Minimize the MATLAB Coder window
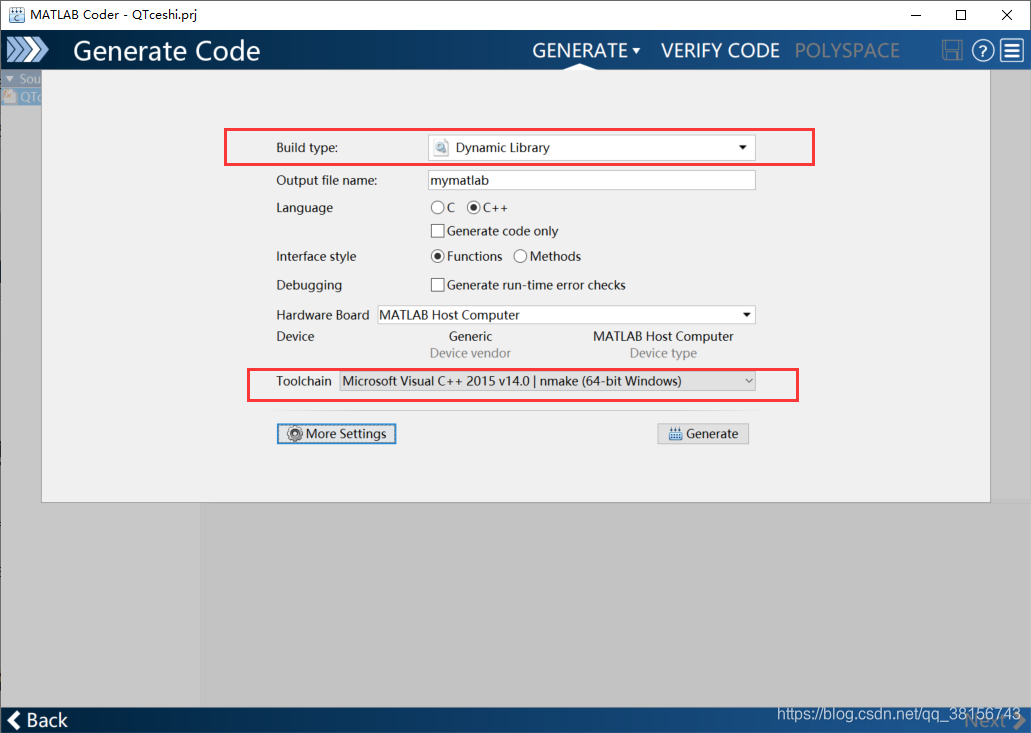Viewport: 1031px width, 733px height. tap(915, 15)
